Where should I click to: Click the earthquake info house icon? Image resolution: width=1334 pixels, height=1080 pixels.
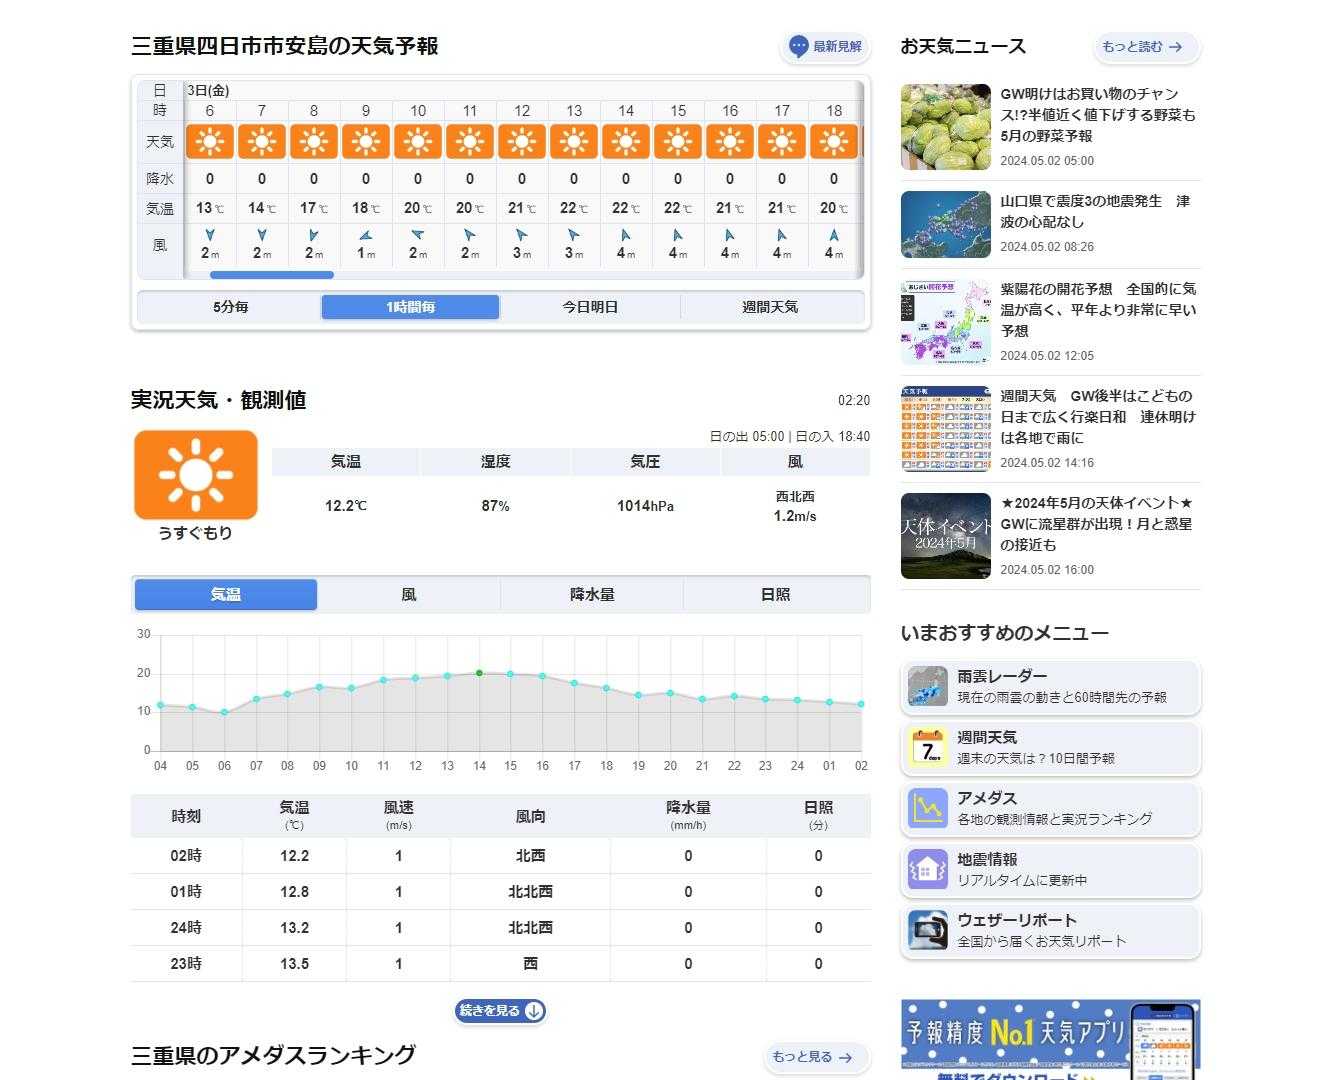point(927,870)
